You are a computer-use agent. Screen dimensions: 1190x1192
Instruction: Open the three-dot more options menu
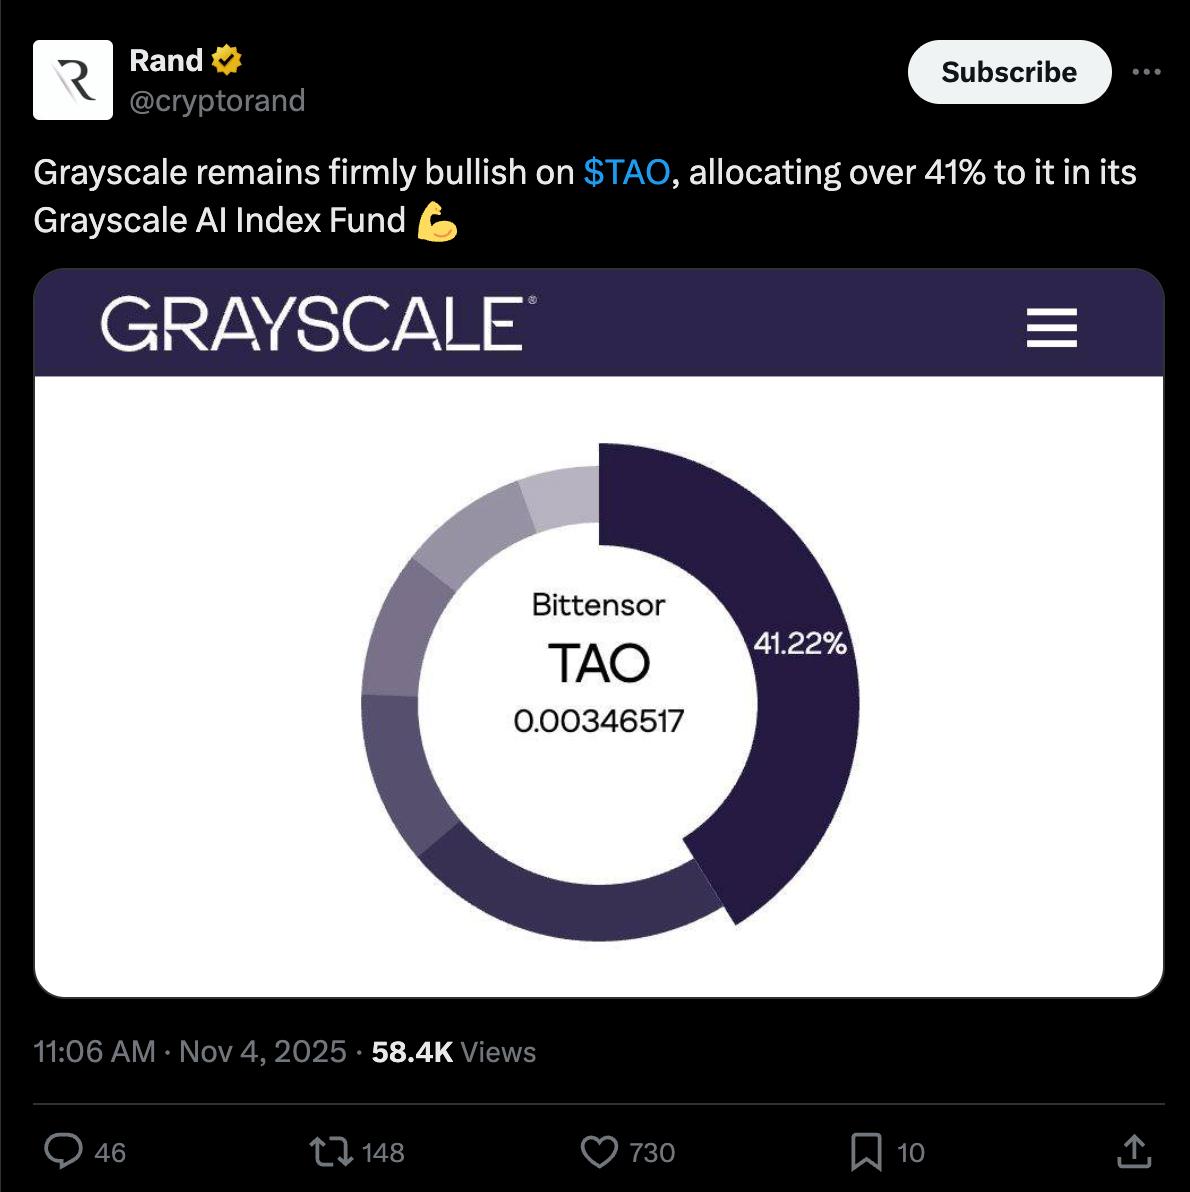[x=1146, y=72]
